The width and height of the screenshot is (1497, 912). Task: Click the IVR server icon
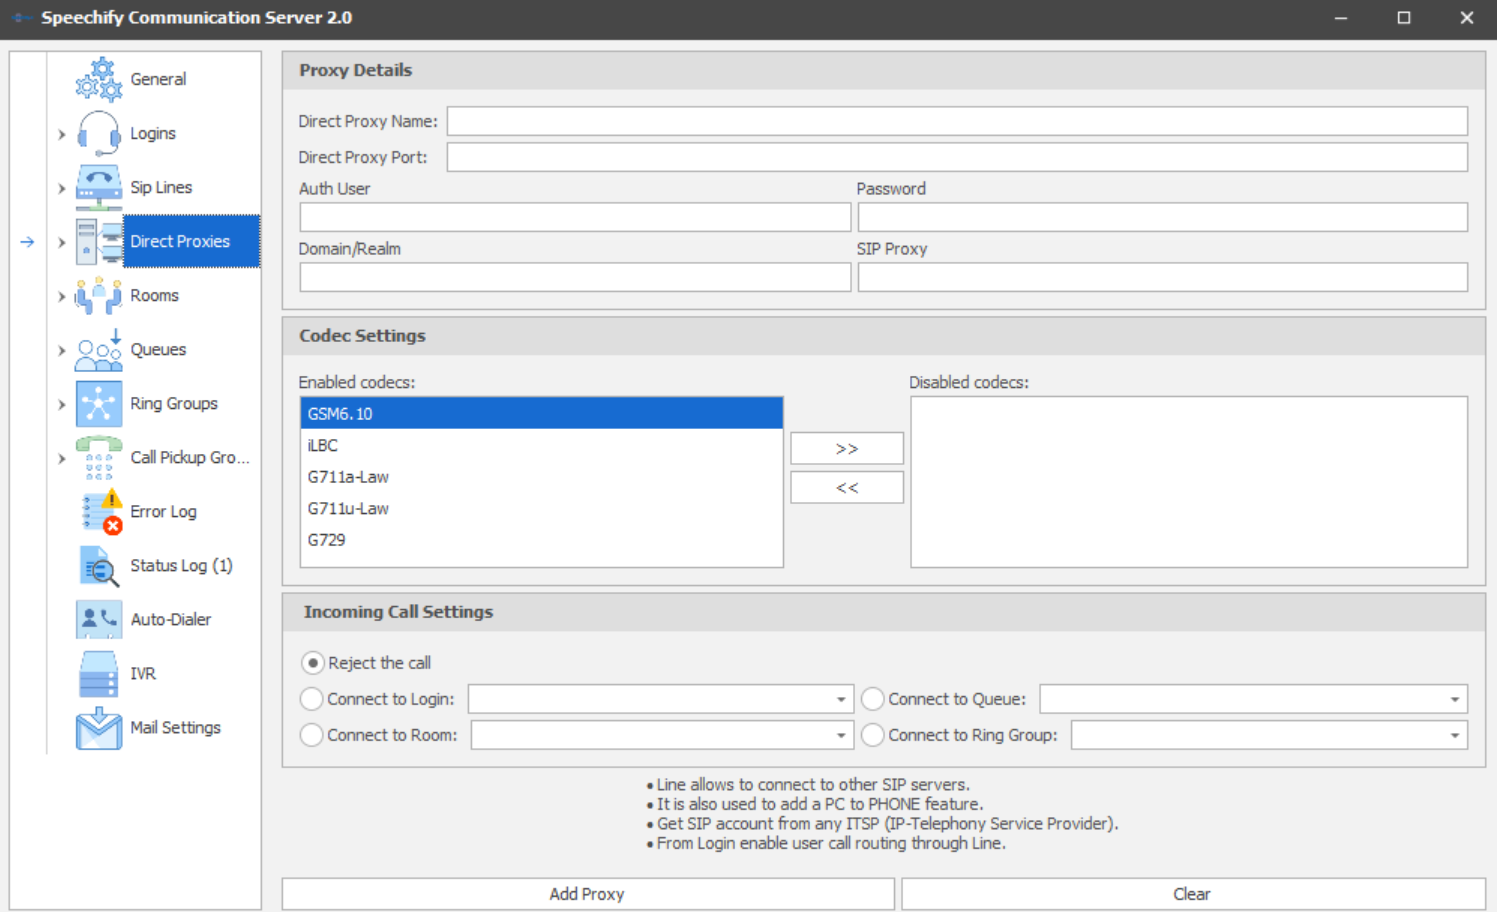point(99,673)
